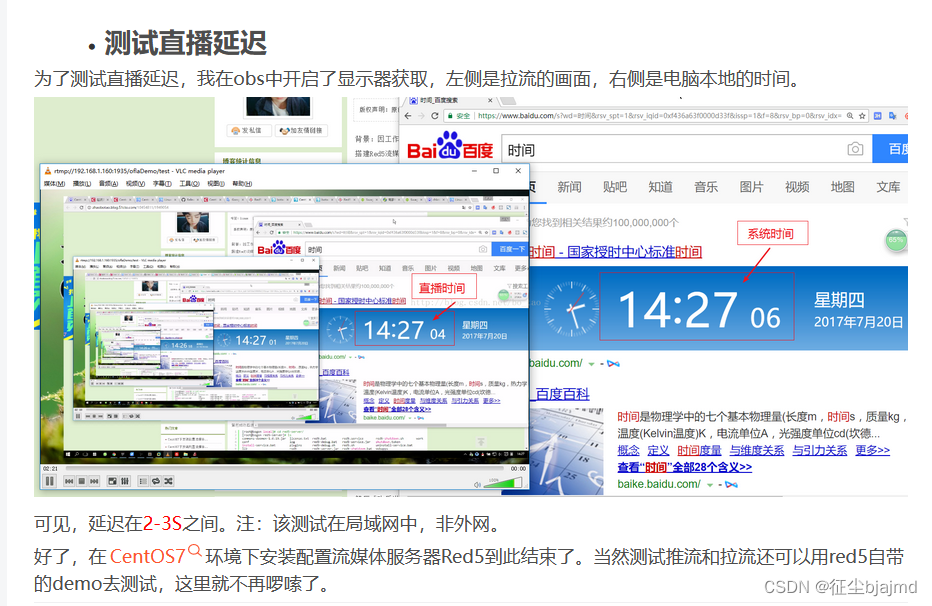This screenshot has height=606, width=932.
Task: Click camera image-search icon in Baidu box
Action: tap(855, 149)
